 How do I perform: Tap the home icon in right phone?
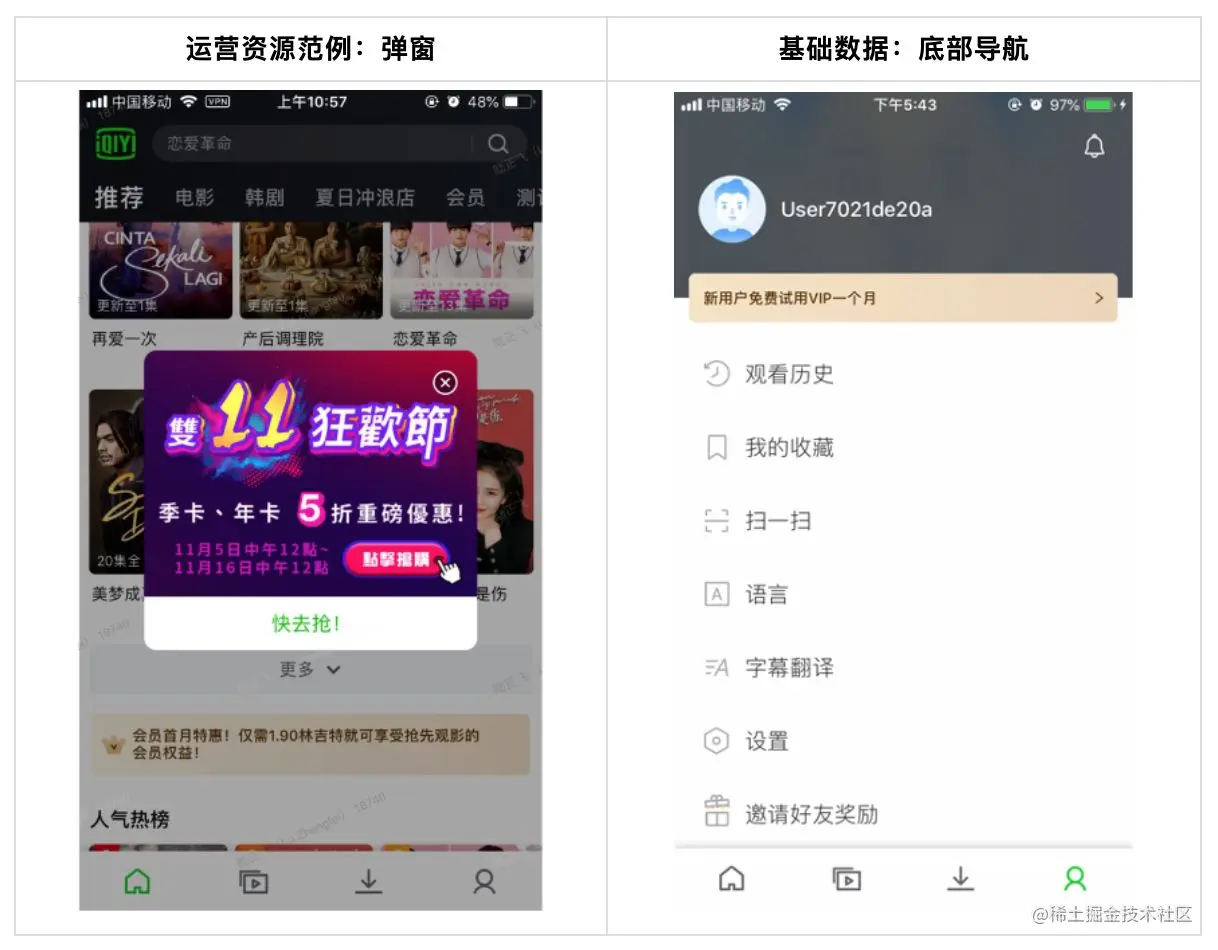pyautogui.click(x=732, y=879)
